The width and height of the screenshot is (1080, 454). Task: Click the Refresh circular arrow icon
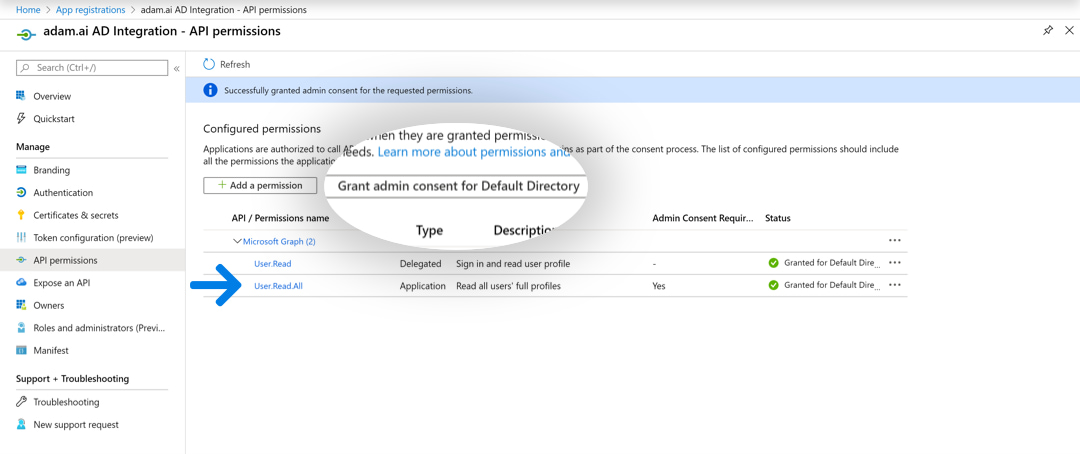point(209,64)
